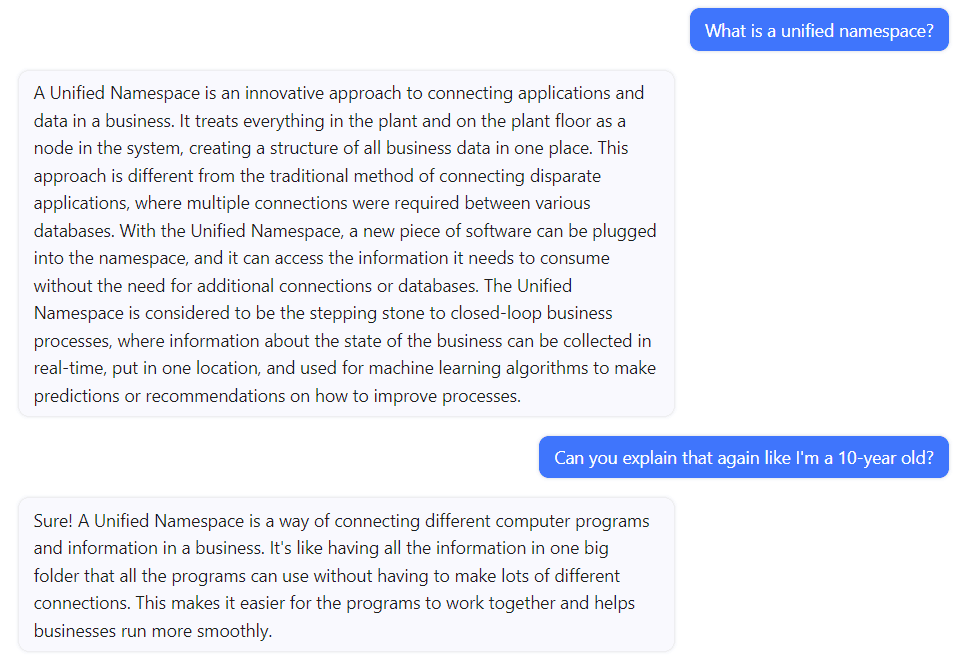Click the word 'disparate' in the first reply
The image size is (963, 669).
point(565,176)
